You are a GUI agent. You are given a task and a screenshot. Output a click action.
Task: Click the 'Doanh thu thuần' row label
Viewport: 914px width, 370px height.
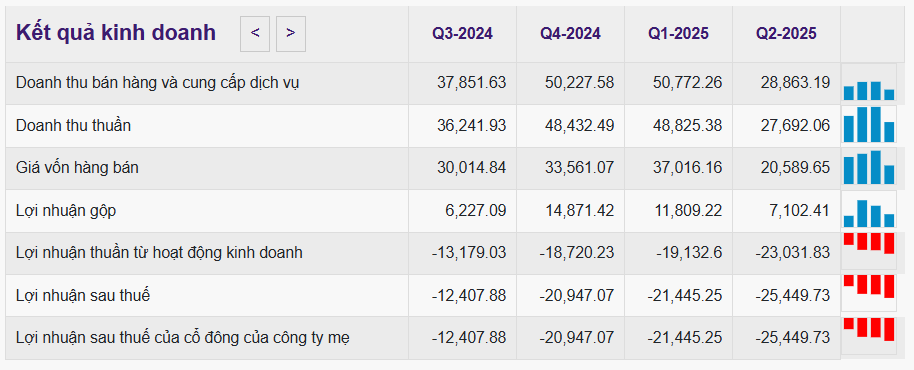73,125
